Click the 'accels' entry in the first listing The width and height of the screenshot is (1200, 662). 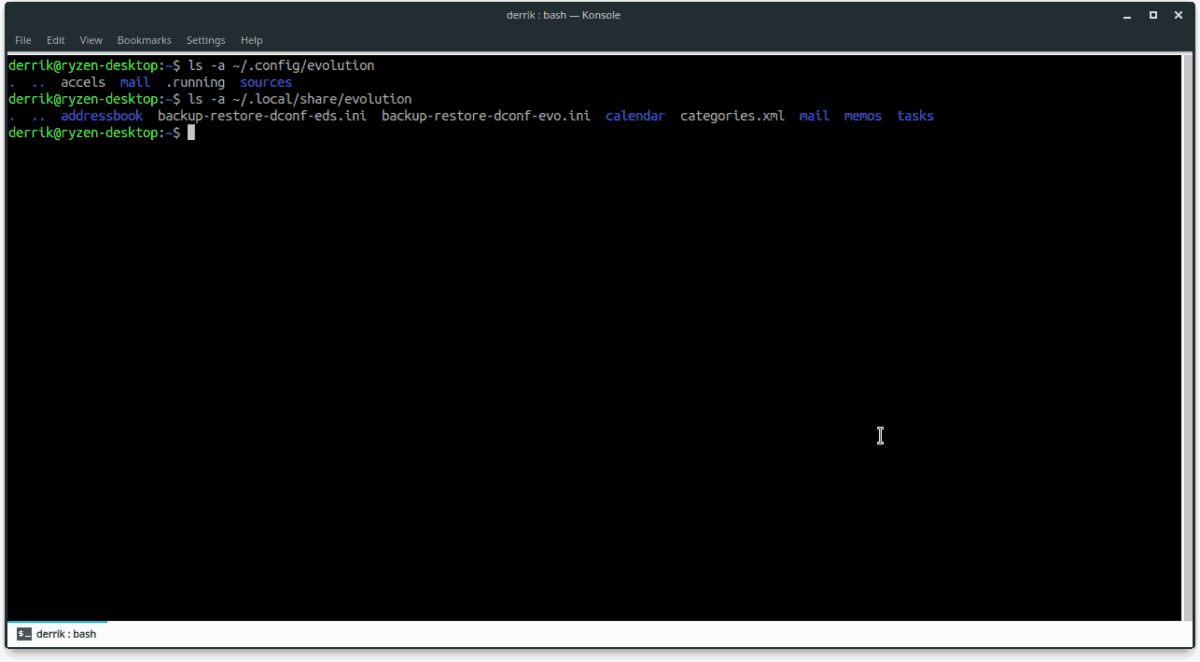(82, 82)
